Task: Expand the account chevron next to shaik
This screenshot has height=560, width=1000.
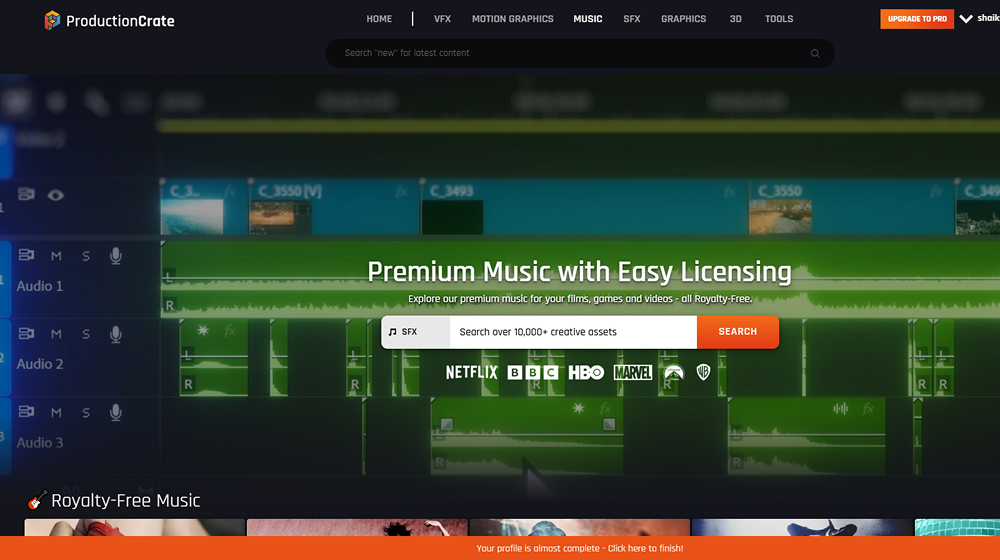Action: (966, 18)
